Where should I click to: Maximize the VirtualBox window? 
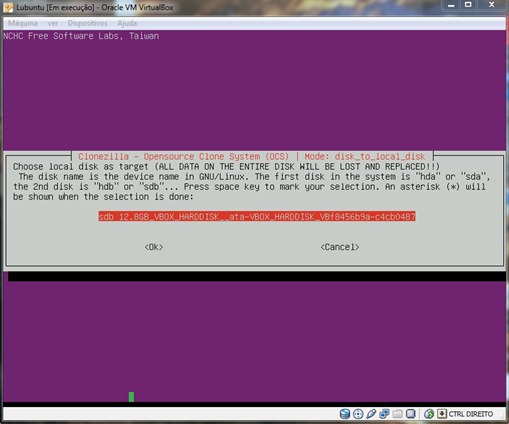468,5
